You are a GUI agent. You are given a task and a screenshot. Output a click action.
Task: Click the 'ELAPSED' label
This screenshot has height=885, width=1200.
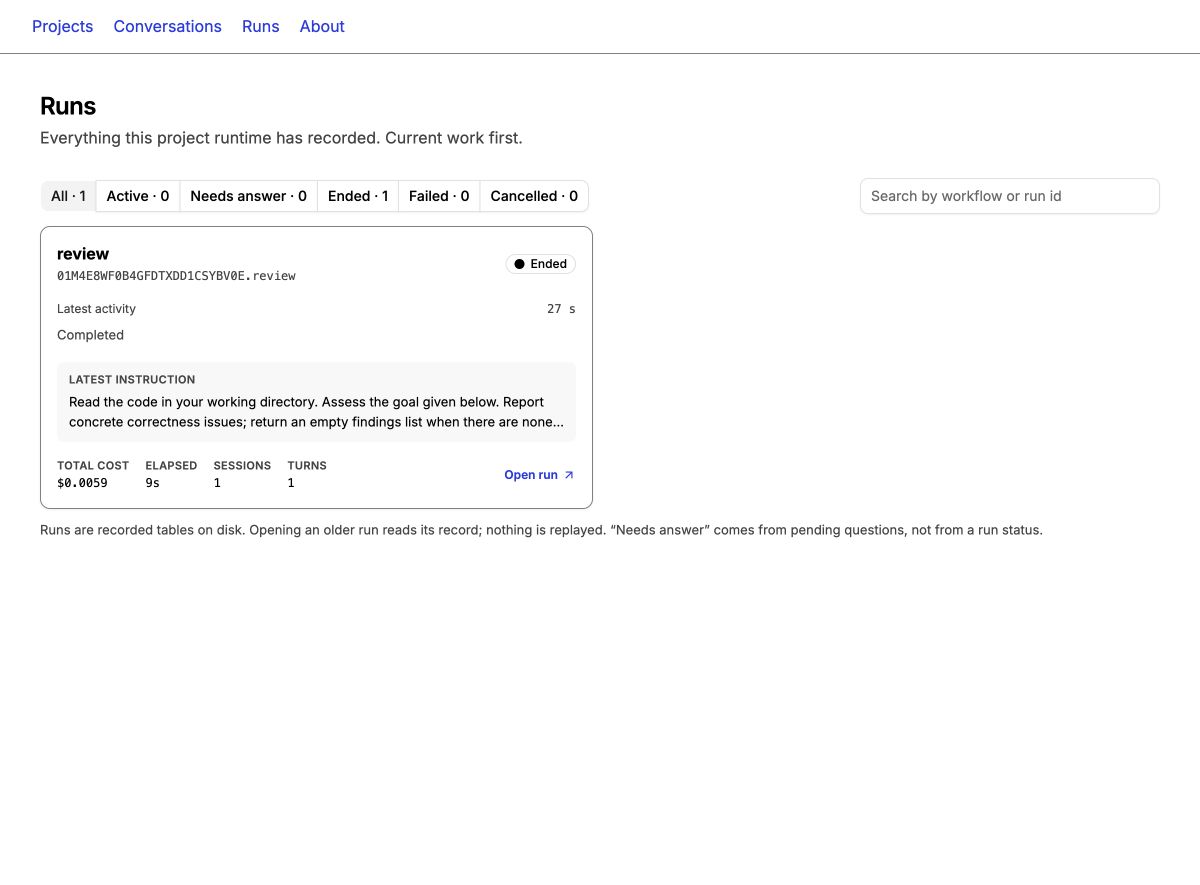[171, 465]
